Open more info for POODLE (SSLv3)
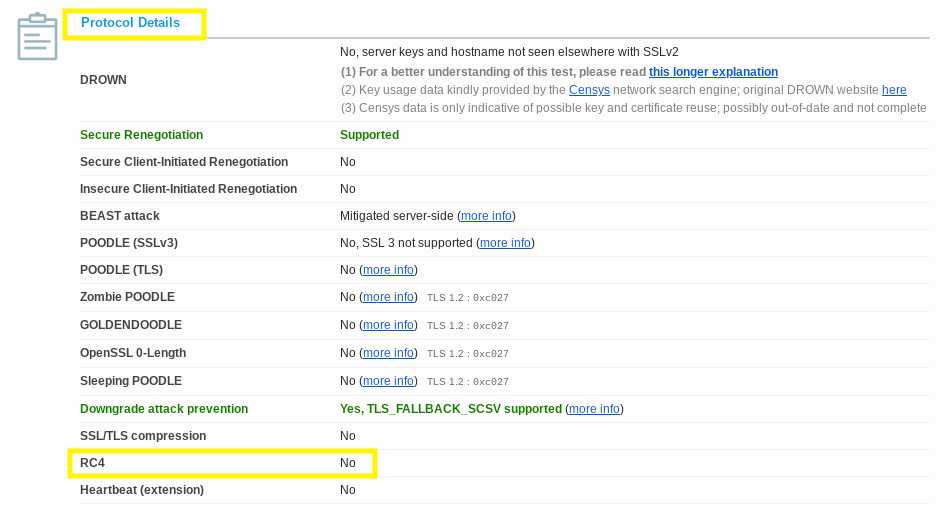942x505 pixels. (505, 243)
